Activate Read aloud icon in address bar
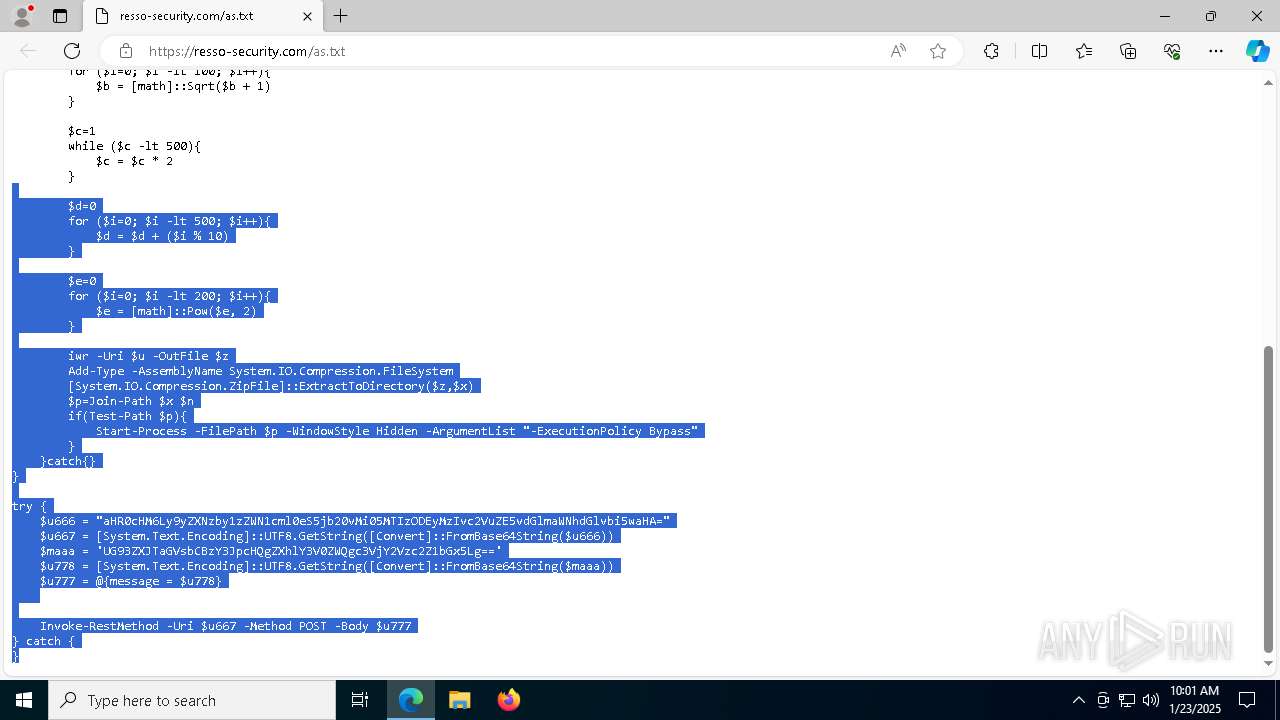The height and width of the screenshot is (720, 1280). [898, 51]
